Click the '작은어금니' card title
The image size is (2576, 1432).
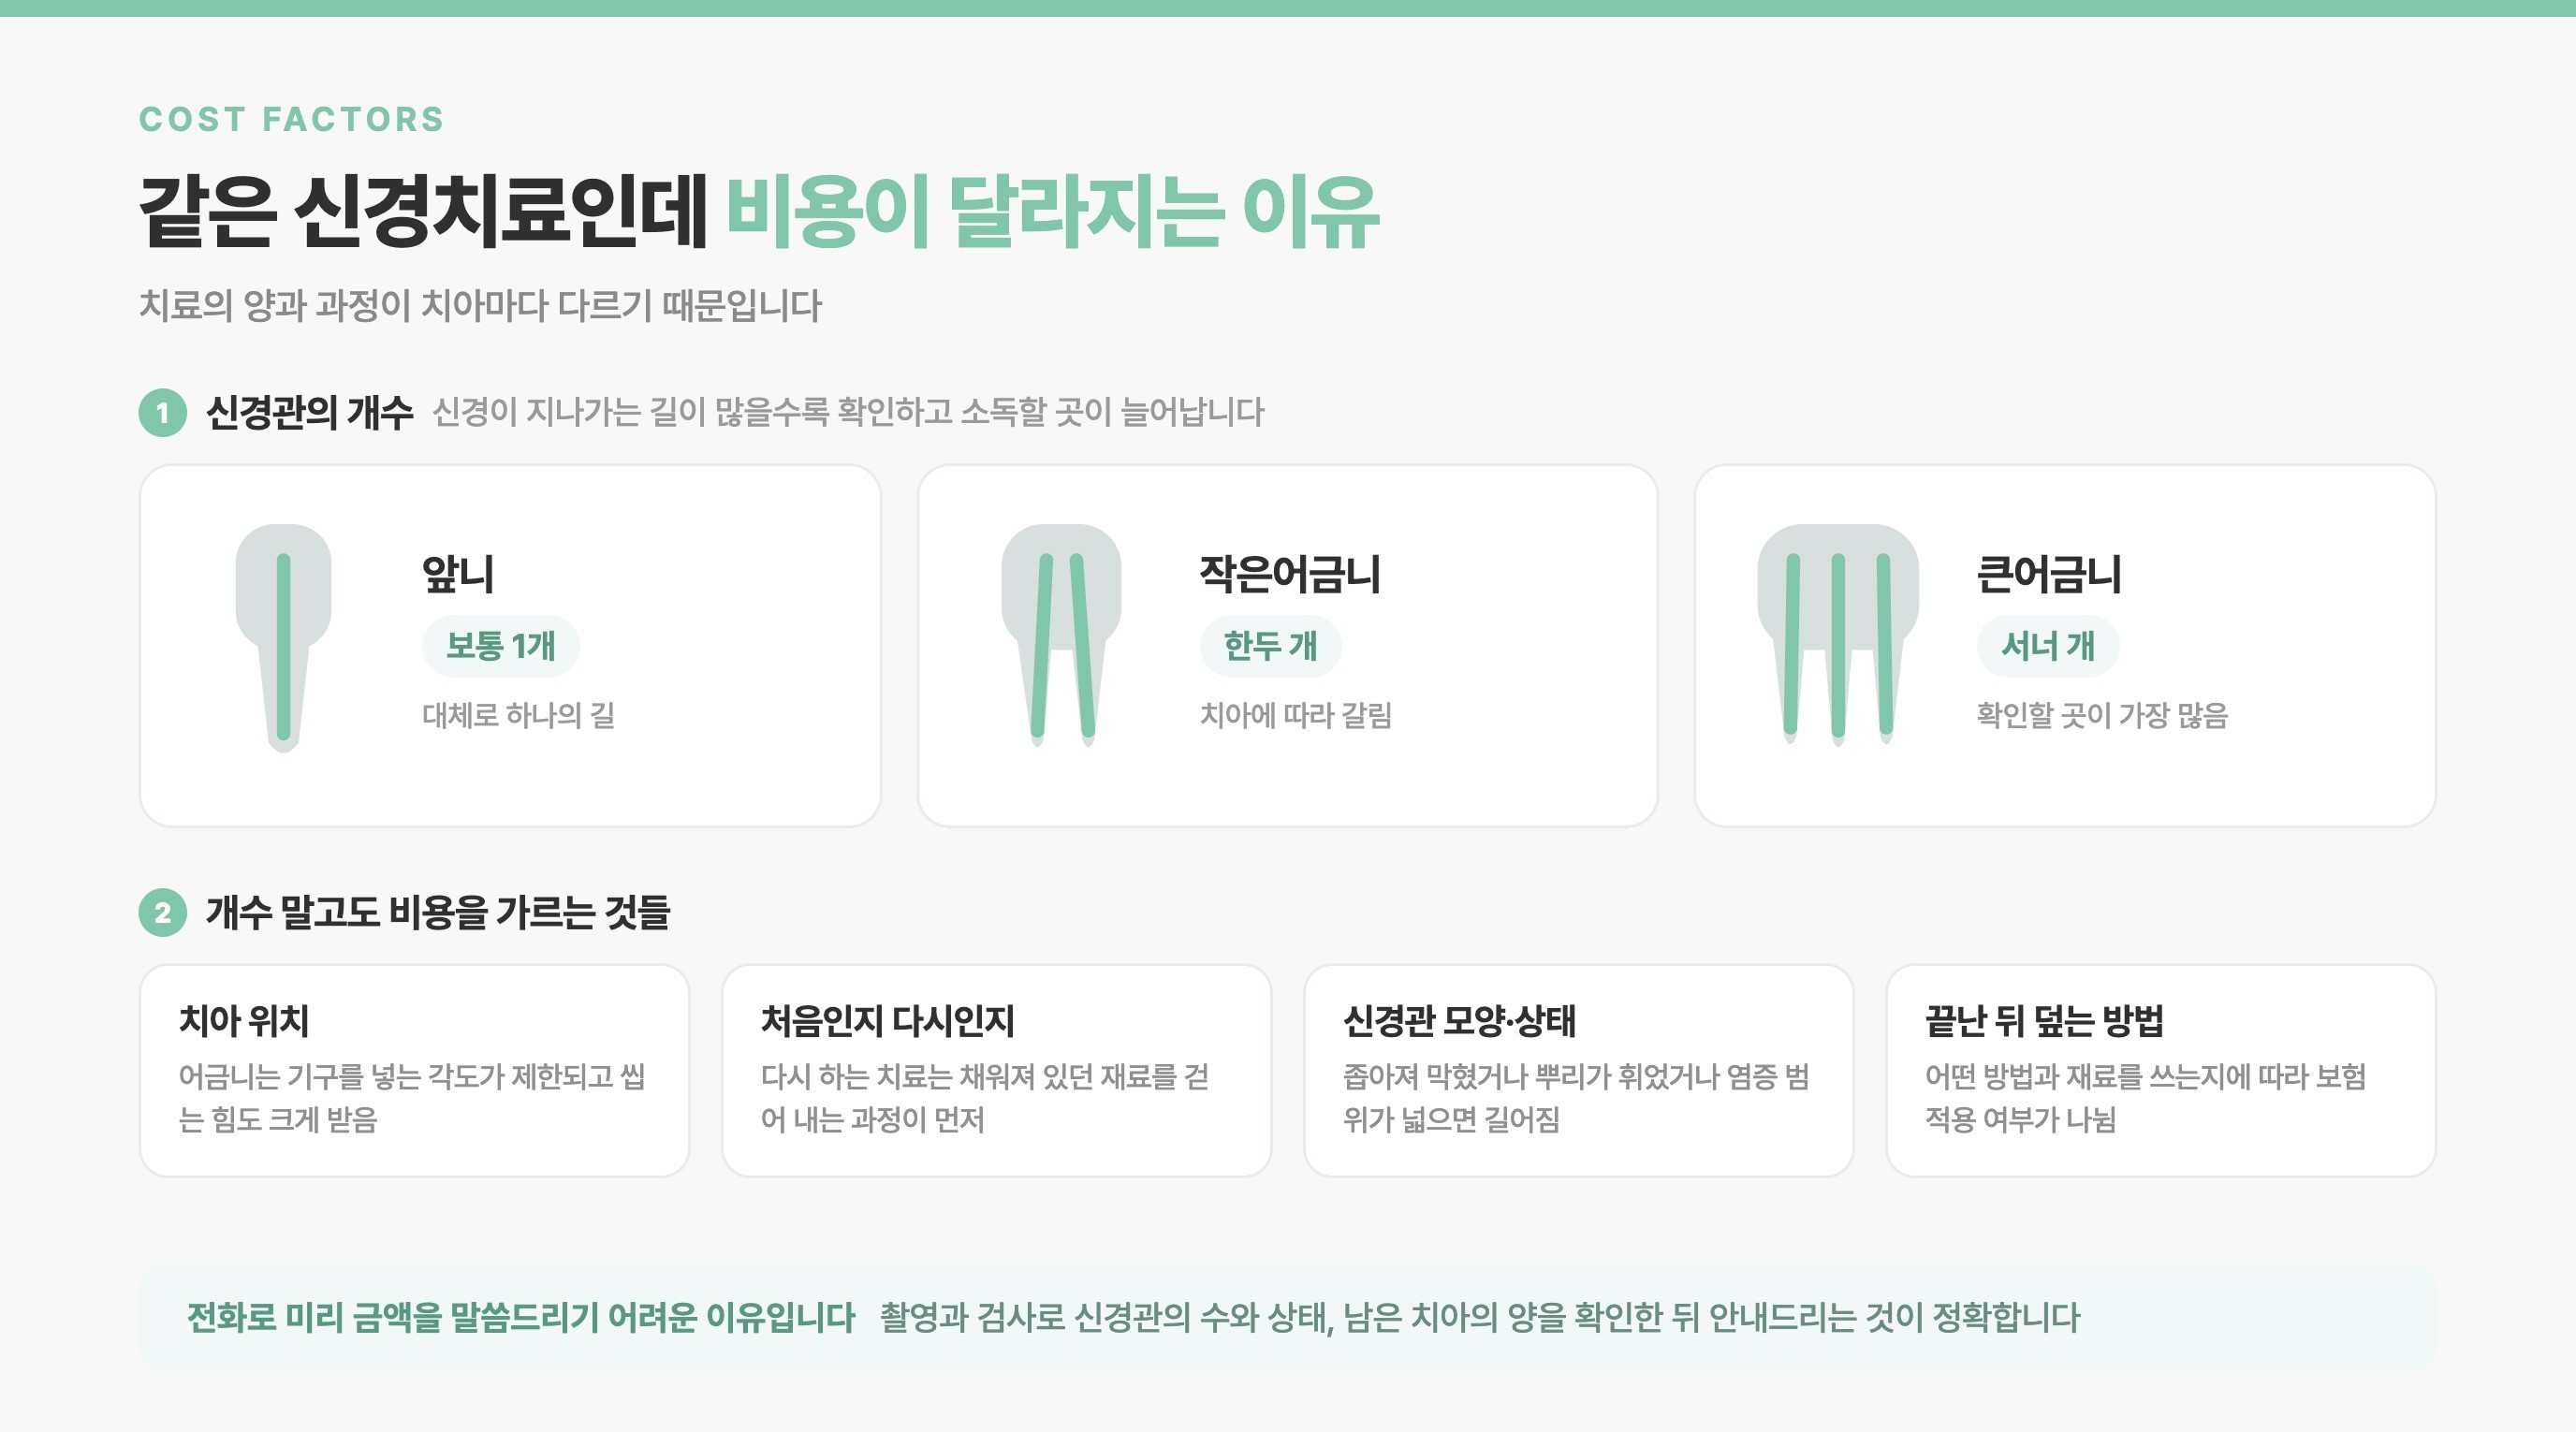click(x=1290, y=574)
